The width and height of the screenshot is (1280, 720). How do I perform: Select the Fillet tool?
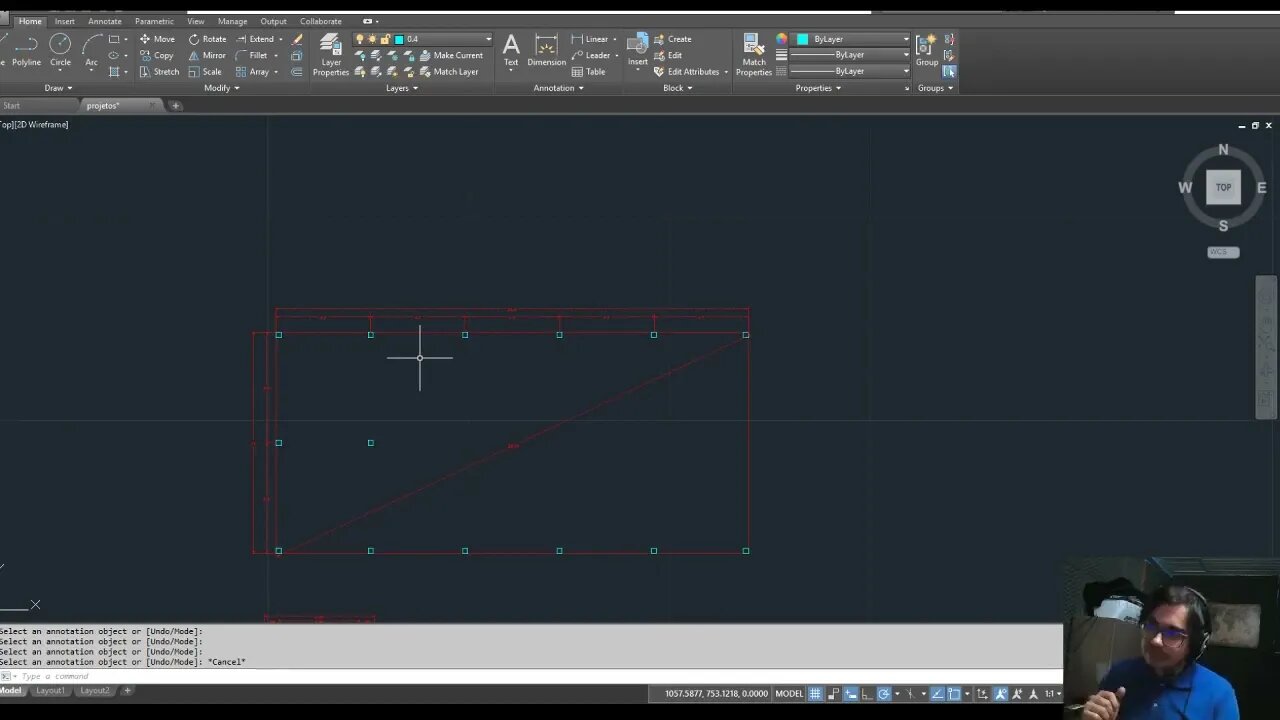pyautogui.click(x=252, y=55)
